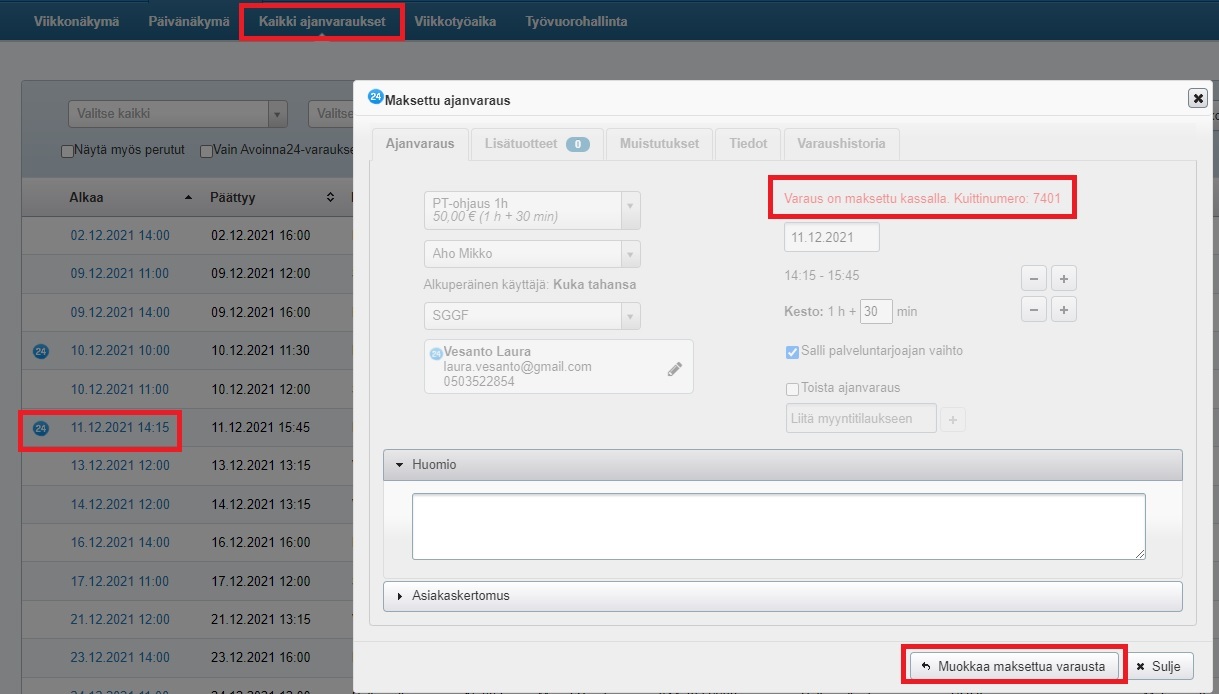The height and width of the screenshot is (694, 1219).
Task: Open the 13.12.2021 12:00 appointment link
Action: click(x=120, y=466)
